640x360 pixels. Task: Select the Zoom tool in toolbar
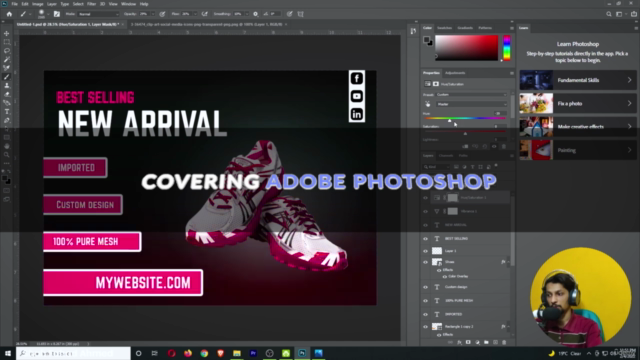click(x=7, y=155)
